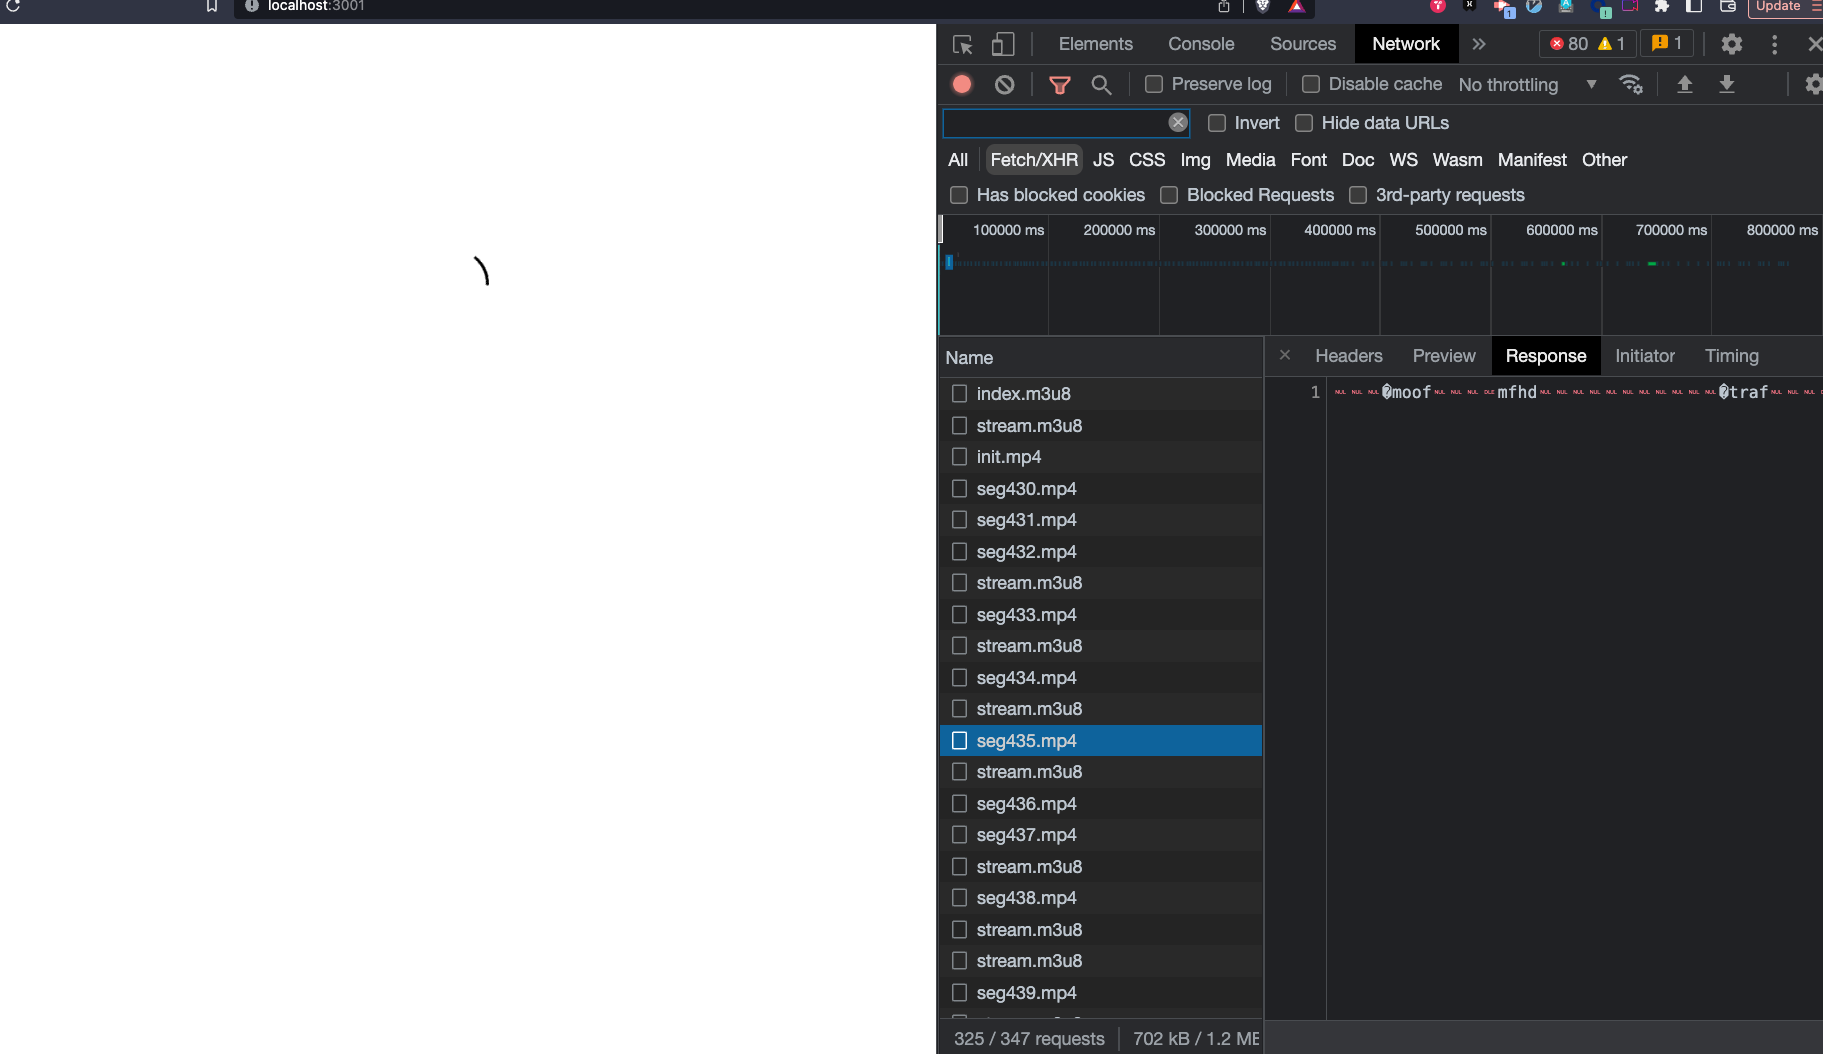Search within network requests
Screen dimensions: 1823x1054
point(1101,84)
